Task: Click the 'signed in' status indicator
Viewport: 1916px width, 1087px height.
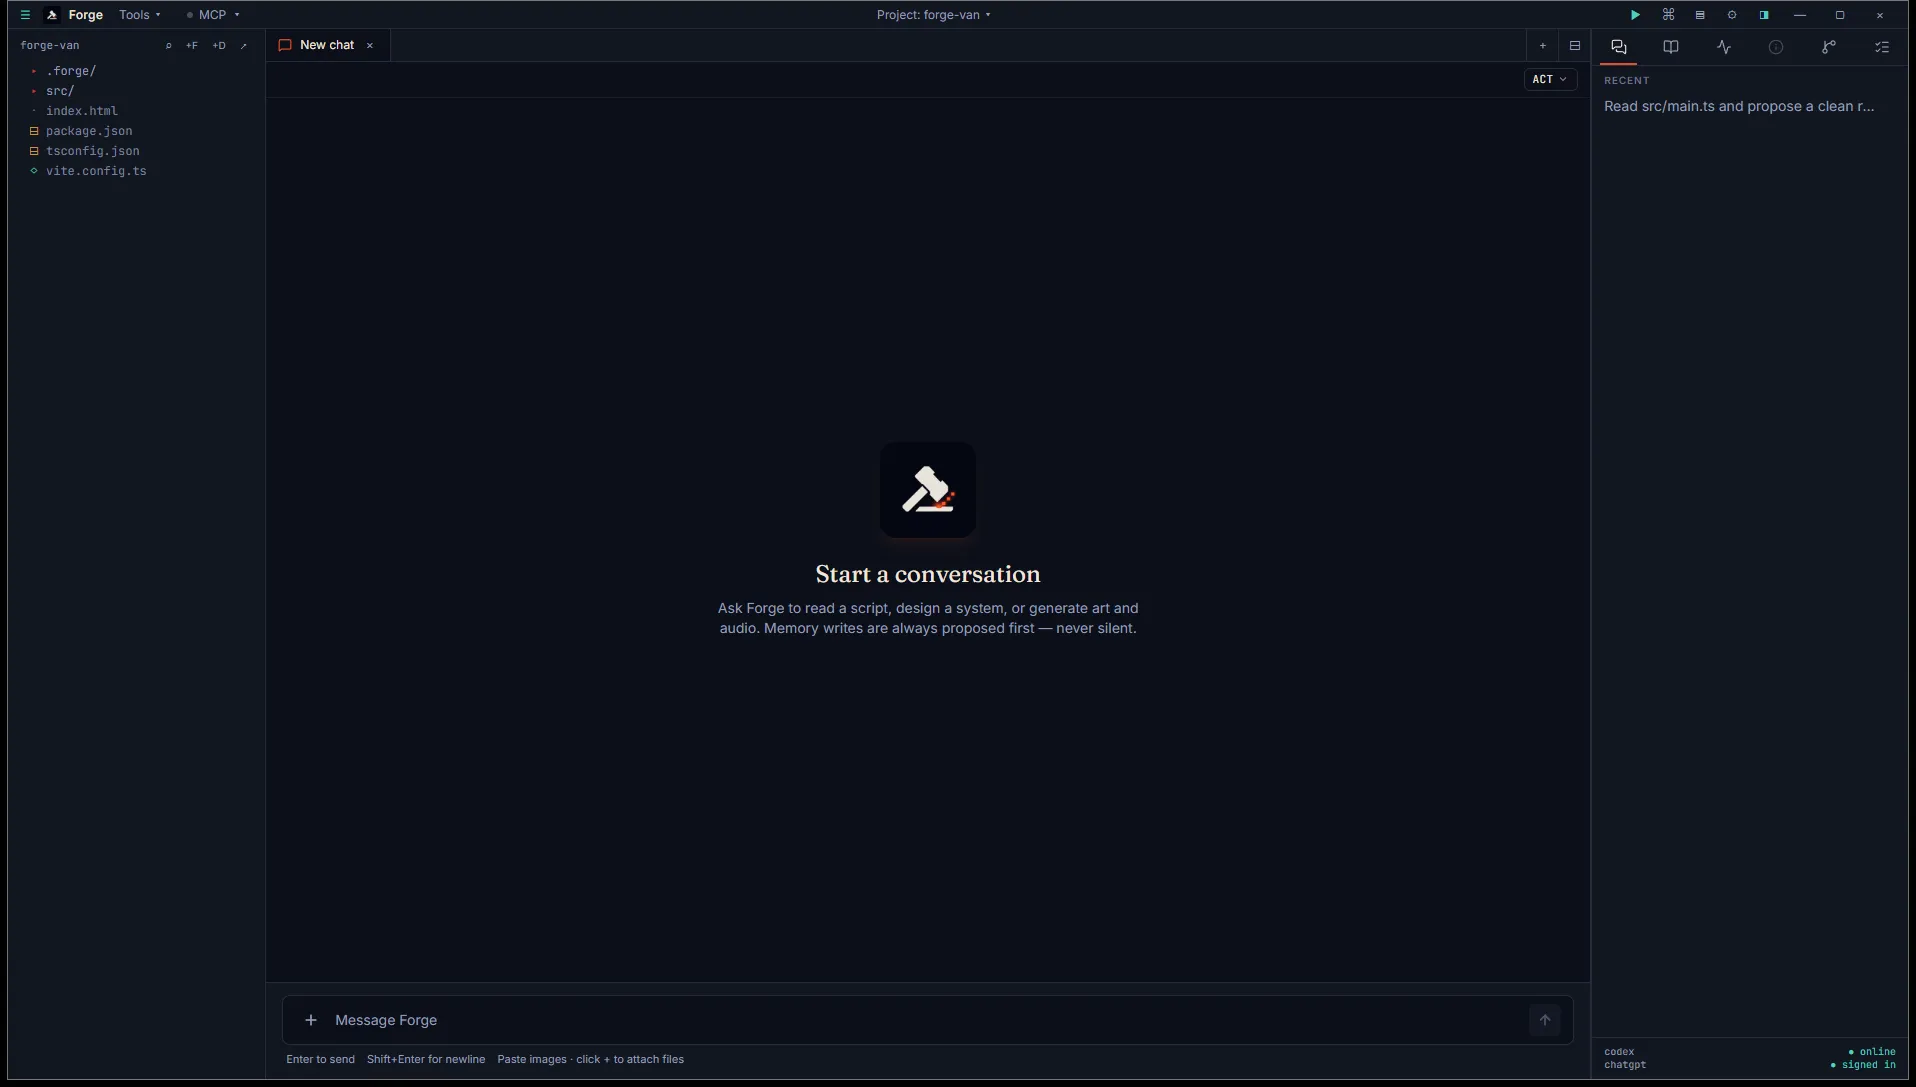Action: pos(1863,1065)
